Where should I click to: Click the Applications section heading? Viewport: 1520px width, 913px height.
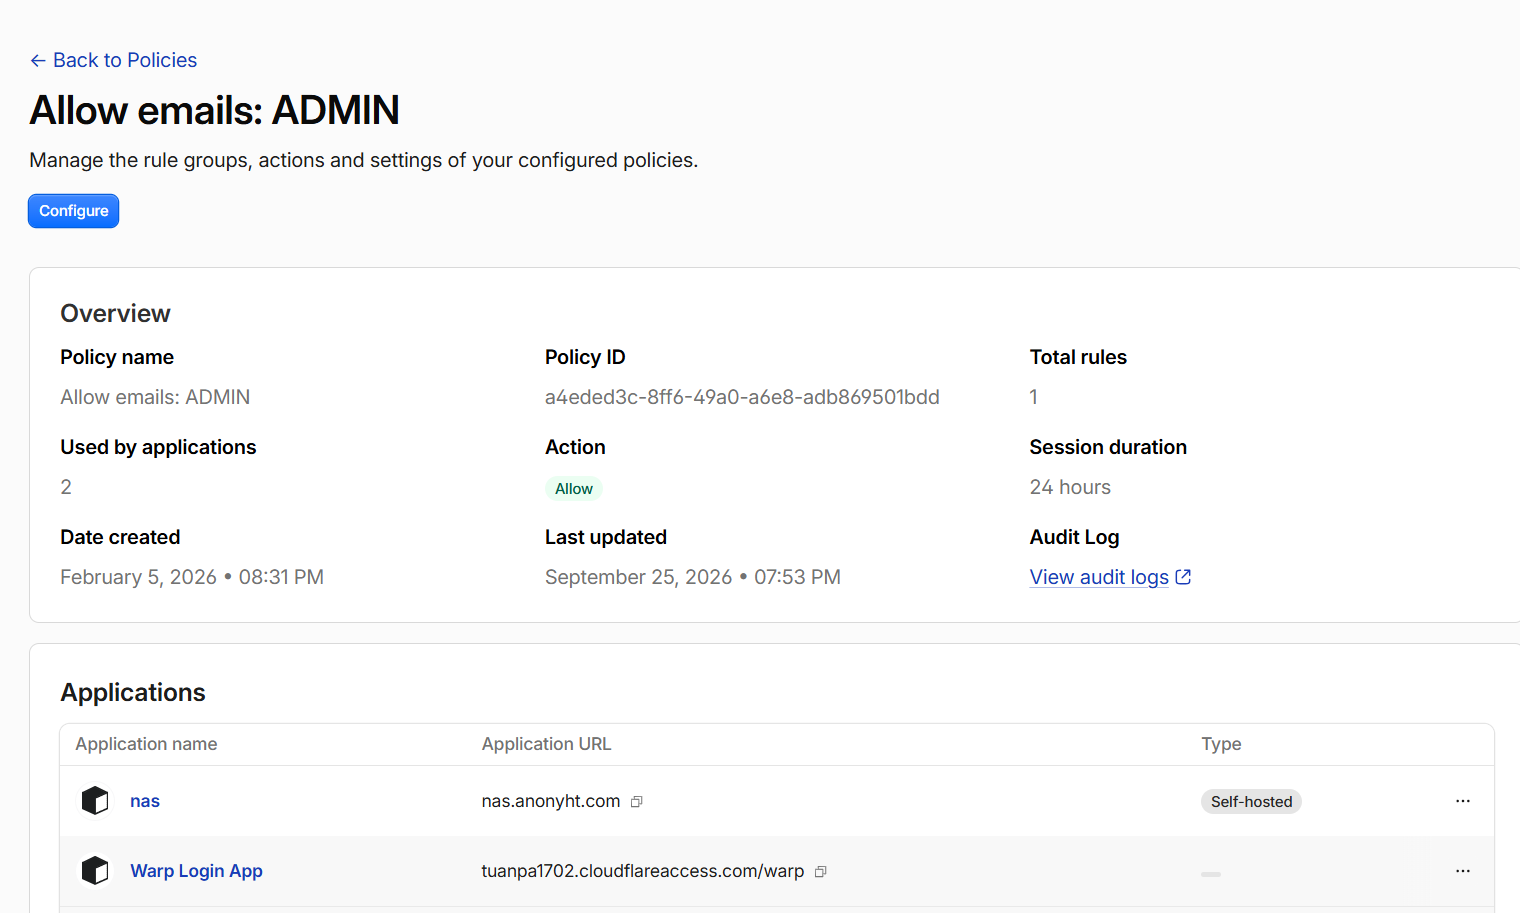pos(133,692)
